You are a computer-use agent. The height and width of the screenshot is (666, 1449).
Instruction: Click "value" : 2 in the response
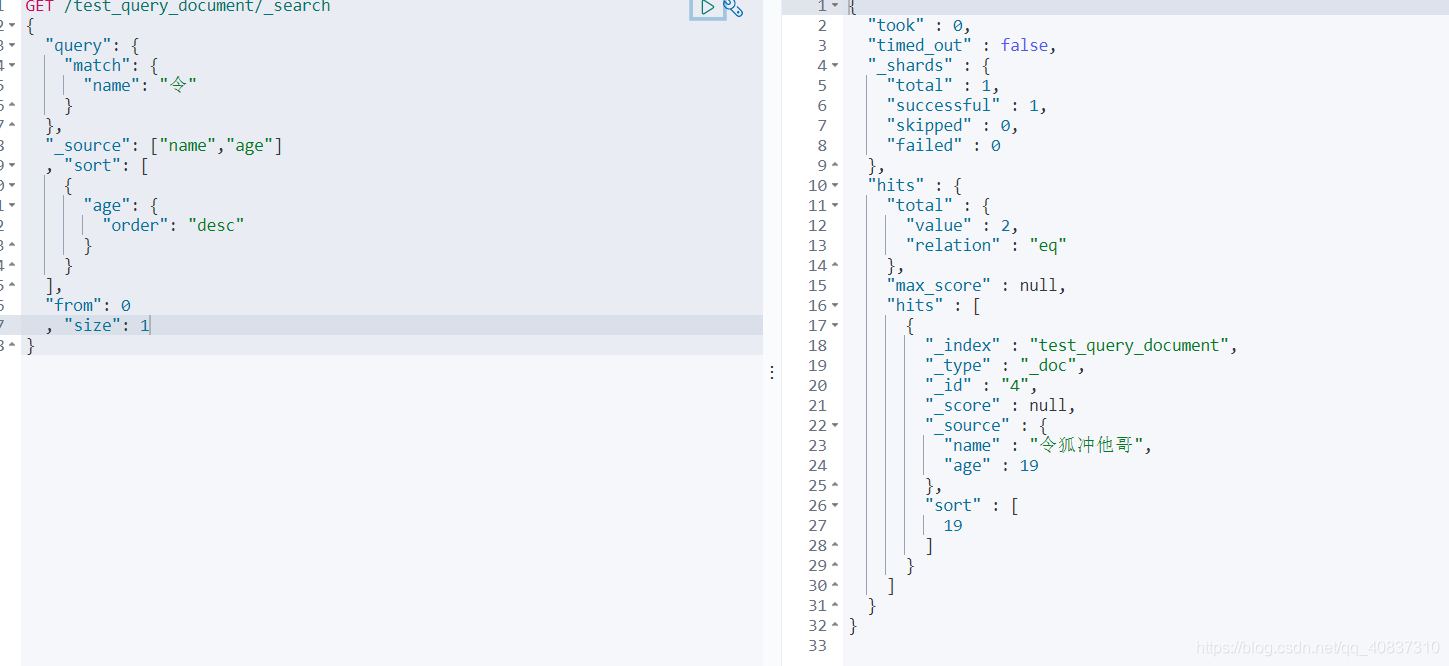pyautogui.click(x=962, y=225)
